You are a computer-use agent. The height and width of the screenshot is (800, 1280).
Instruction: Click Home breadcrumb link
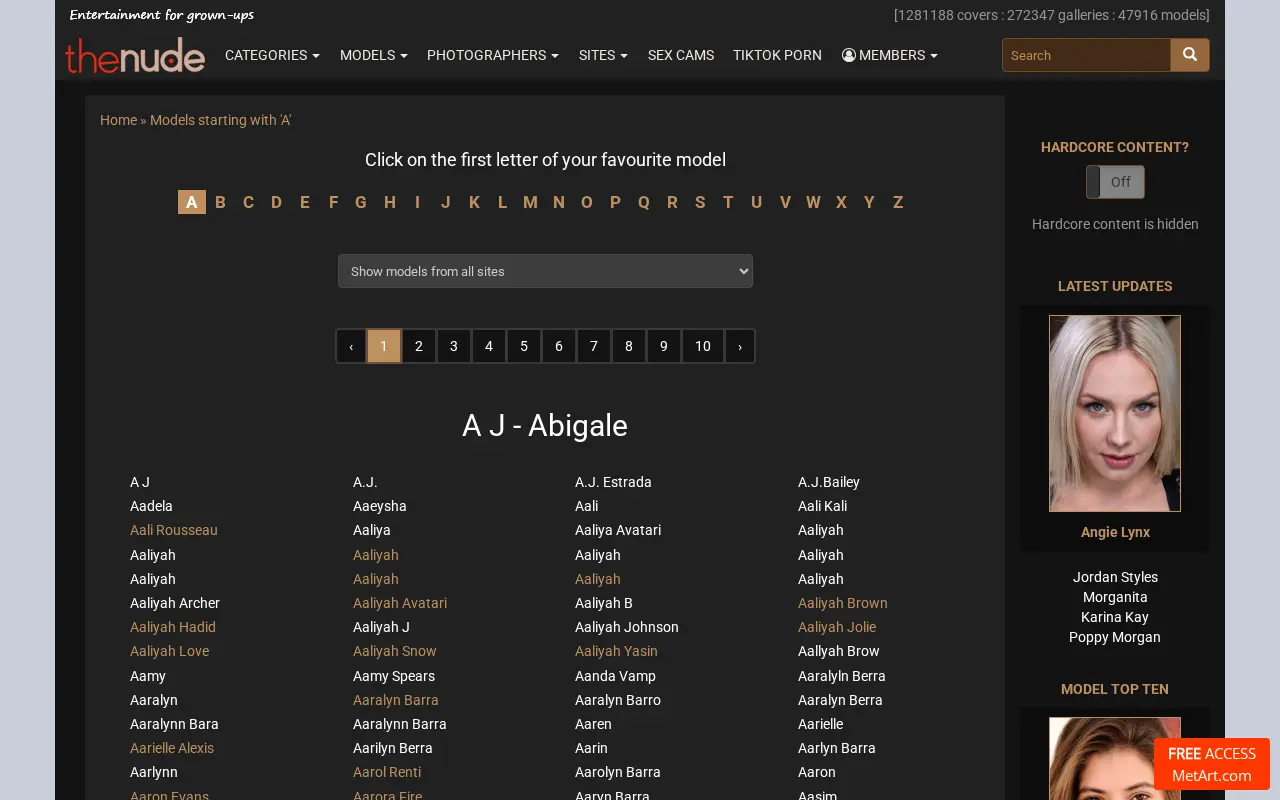[118, 120]
